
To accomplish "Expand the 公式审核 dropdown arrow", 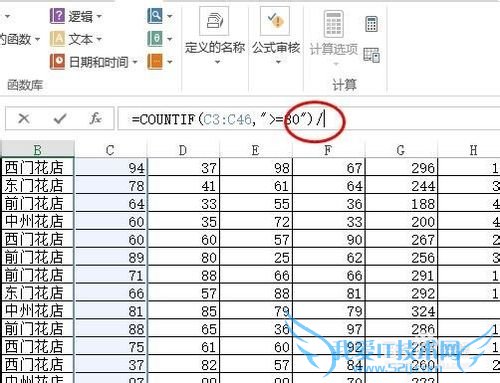I will 278,62.
